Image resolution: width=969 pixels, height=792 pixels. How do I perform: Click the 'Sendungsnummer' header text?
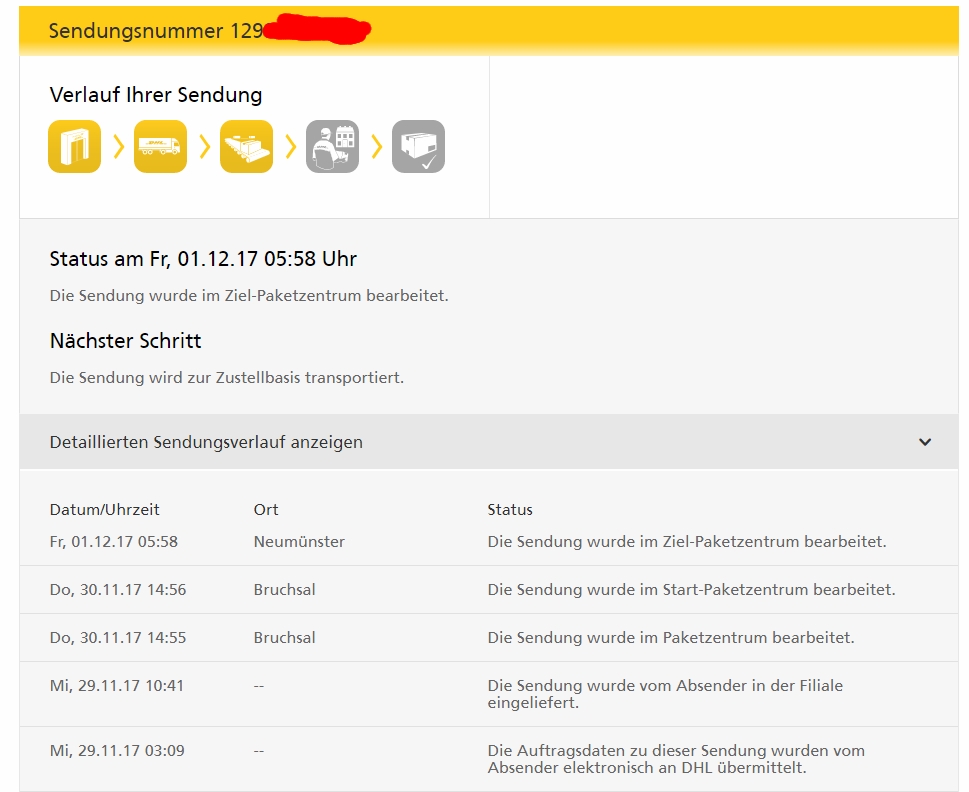pos(136,31)
